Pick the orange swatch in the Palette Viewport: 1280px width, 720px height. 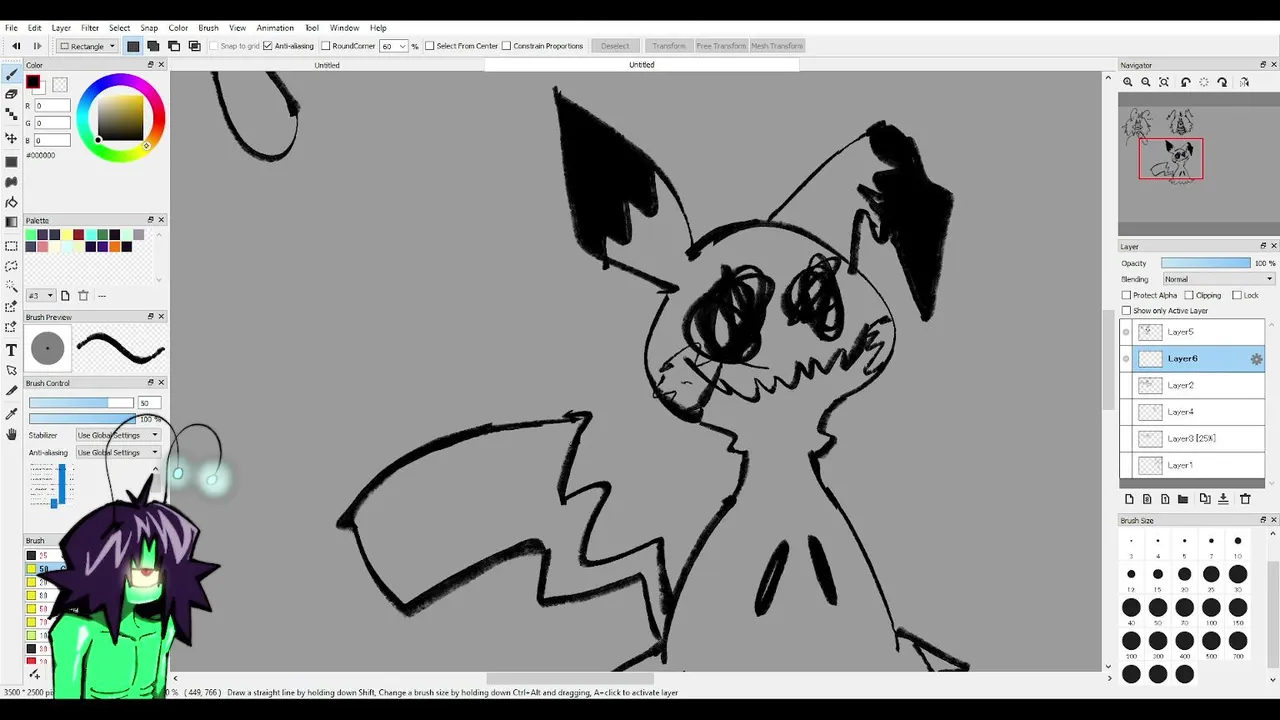click(x=115, y=247)
